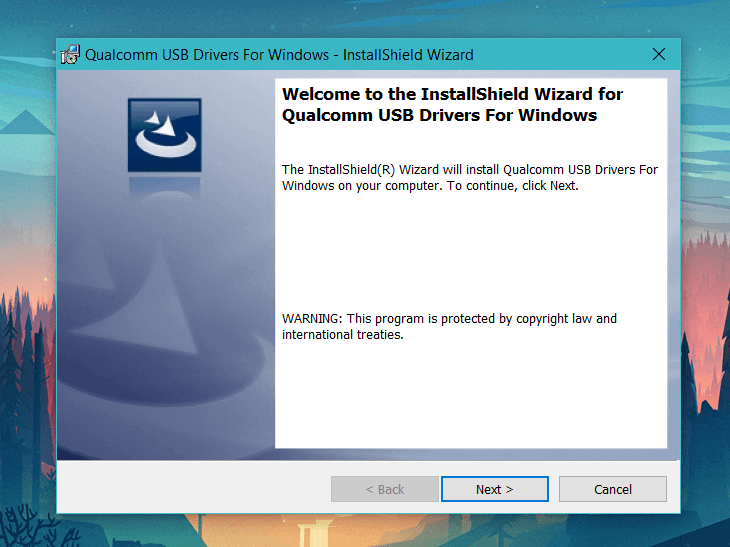730x547 pixels.
Task: Click the text "WARNING: This program is protected by copyright law and"
Action: [449, 318]
